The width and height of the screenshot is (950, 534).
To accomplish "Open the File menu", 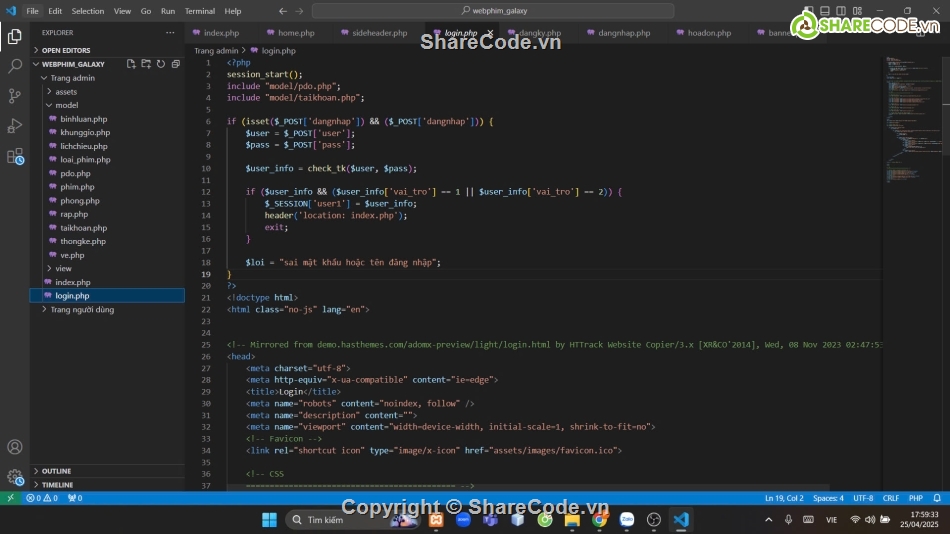I will [x=32, y=11].
